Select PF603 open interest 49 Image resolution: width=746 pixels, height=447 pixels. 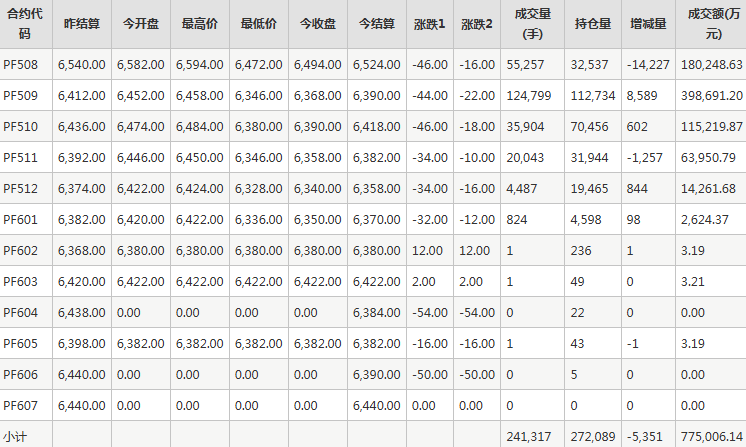pyautogui.click(x=578, y=282)
